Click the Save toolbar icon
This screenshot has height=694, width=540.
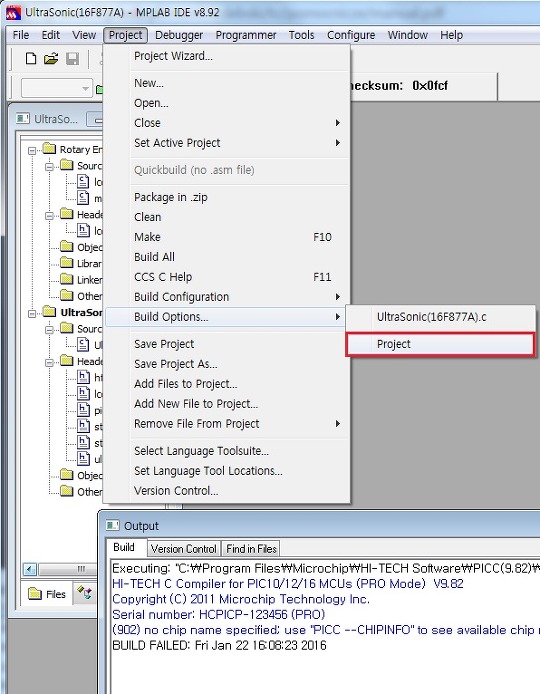[72, 58]
